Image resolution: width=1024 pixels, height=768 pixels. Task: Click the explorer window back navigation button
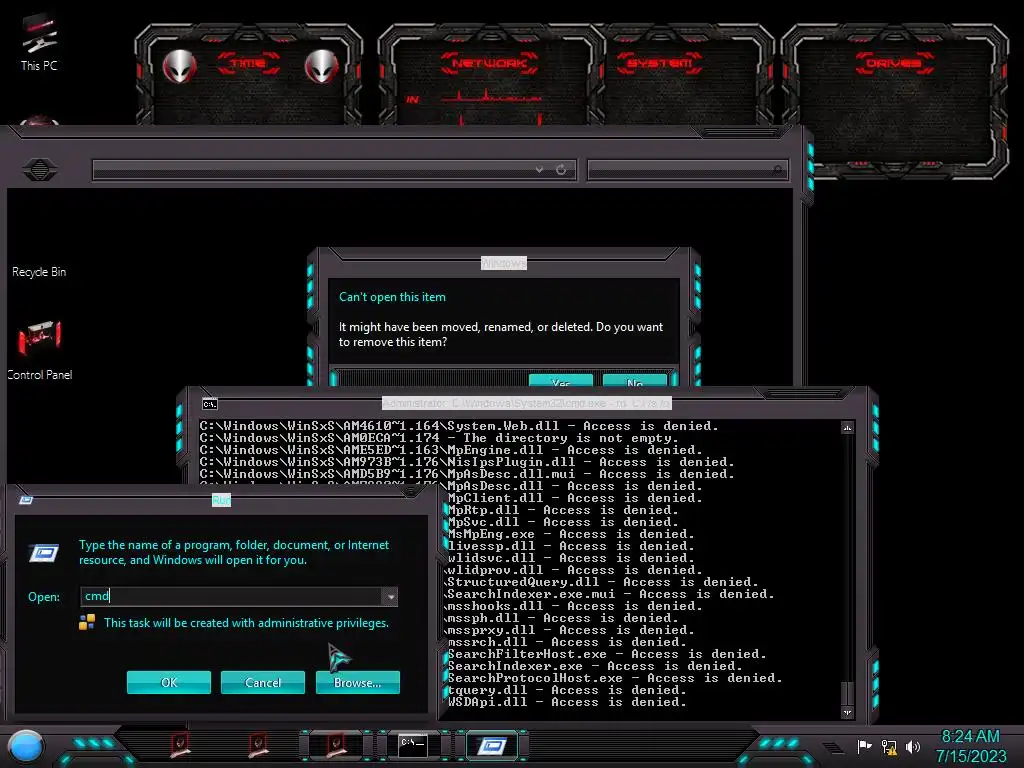[39, 170]
